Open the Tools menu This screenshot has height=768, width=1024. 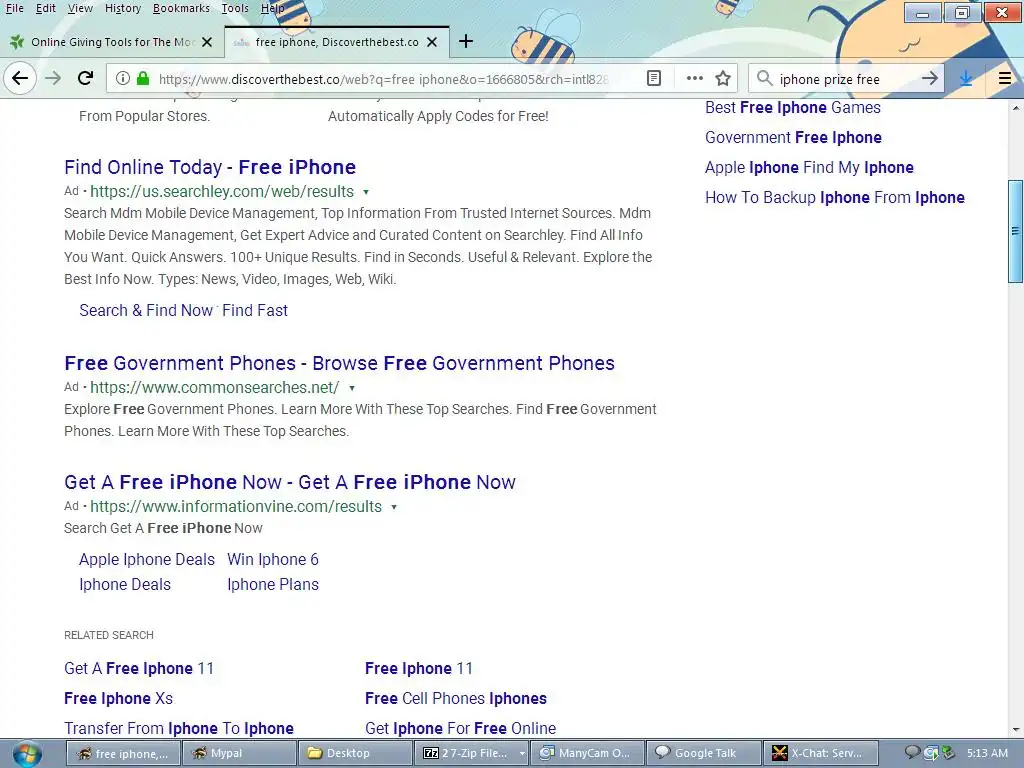coord(234,8)
